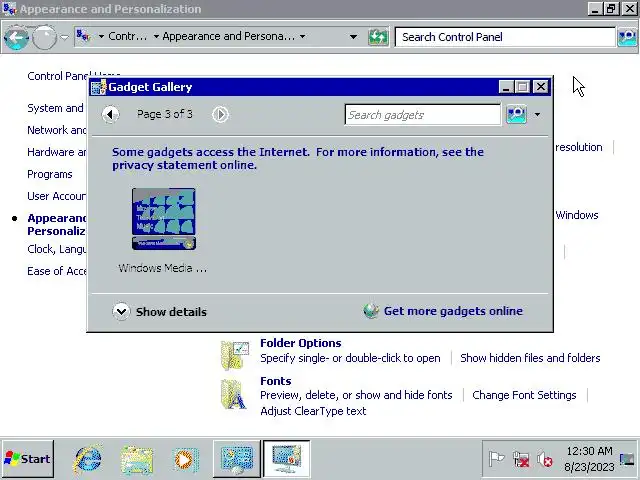Open recent pages dropdown next to forward button

click(64, 37)
